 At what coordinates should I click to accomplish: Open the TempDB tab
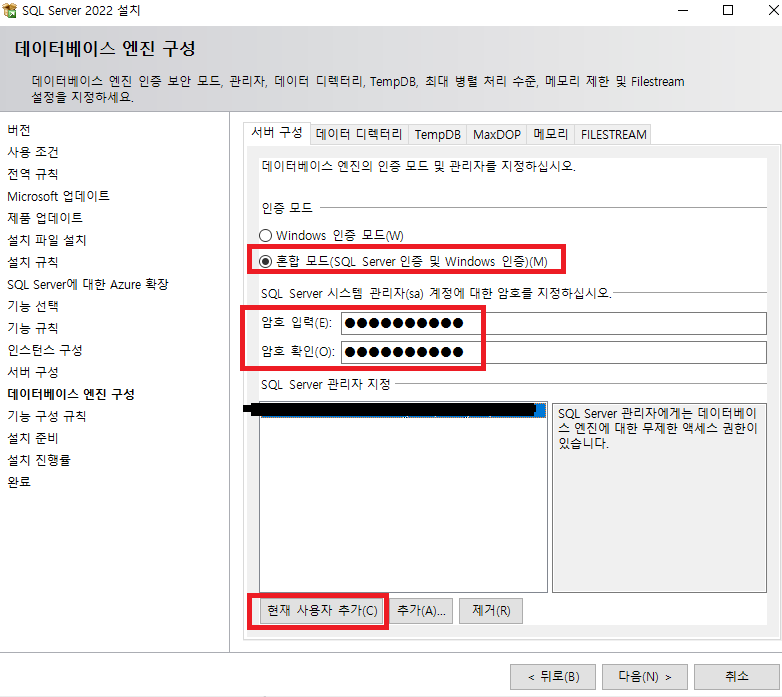point(437,135)
